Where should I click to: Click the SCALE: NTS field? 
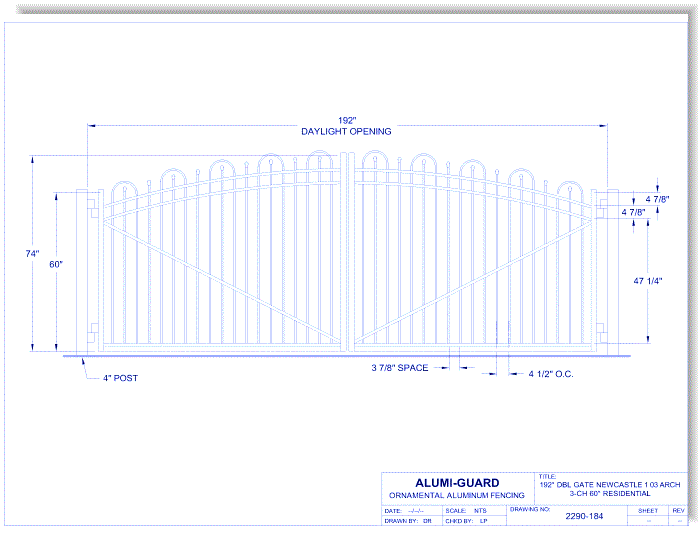[466, 511]
